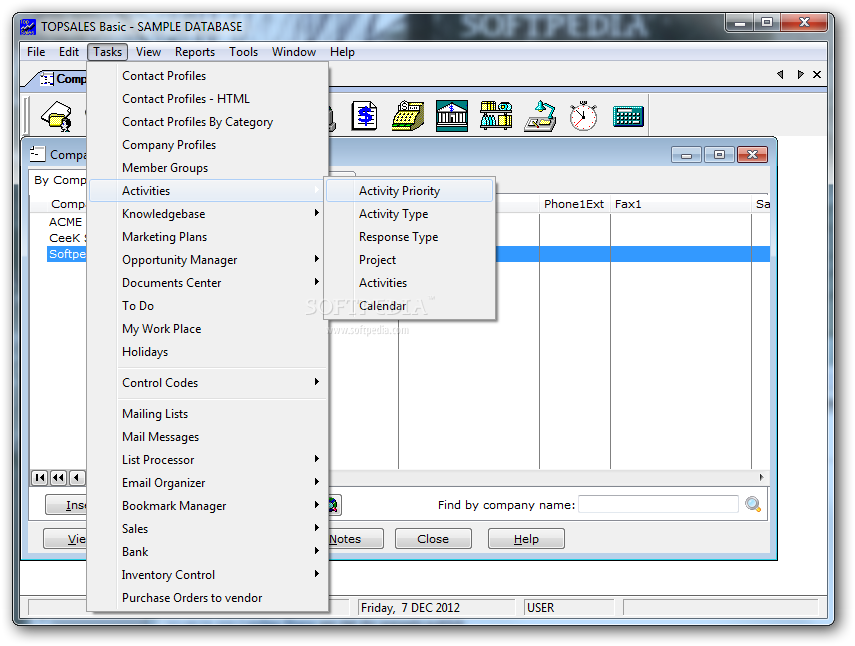Open the Help menu
Image resolution: width=855 pixels, height=646 pixels.
(342, 52)
